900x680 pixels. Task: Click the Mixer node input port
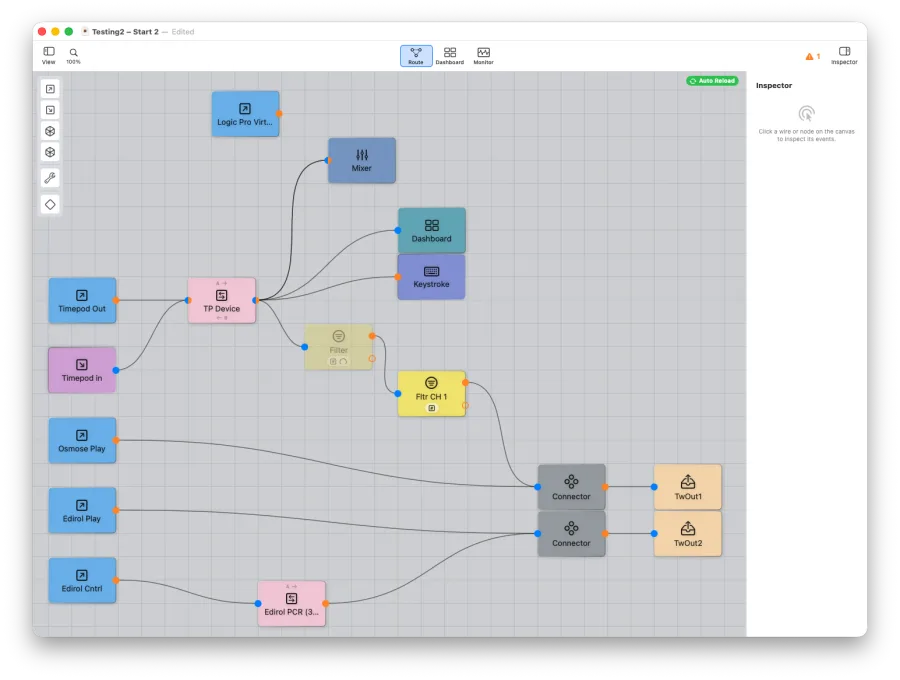328,161
